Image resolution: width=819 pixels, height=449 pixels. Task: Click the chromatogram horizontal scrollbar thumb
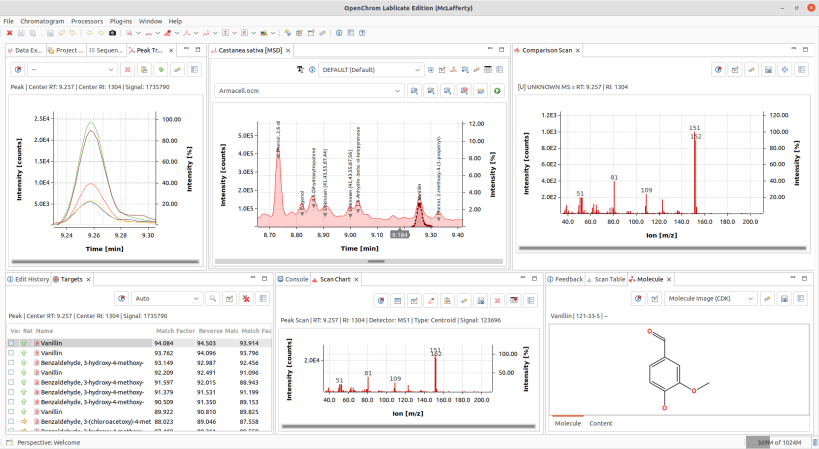(x=376, y=262)
